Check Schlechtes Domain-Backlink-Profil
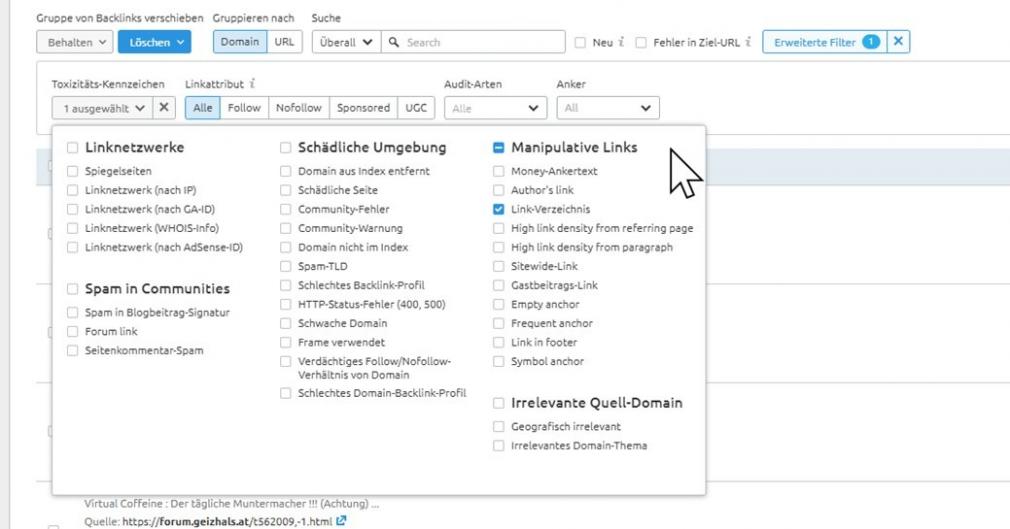The width and height of the screenshot is (1010, 529). click(x=285, y=393)
